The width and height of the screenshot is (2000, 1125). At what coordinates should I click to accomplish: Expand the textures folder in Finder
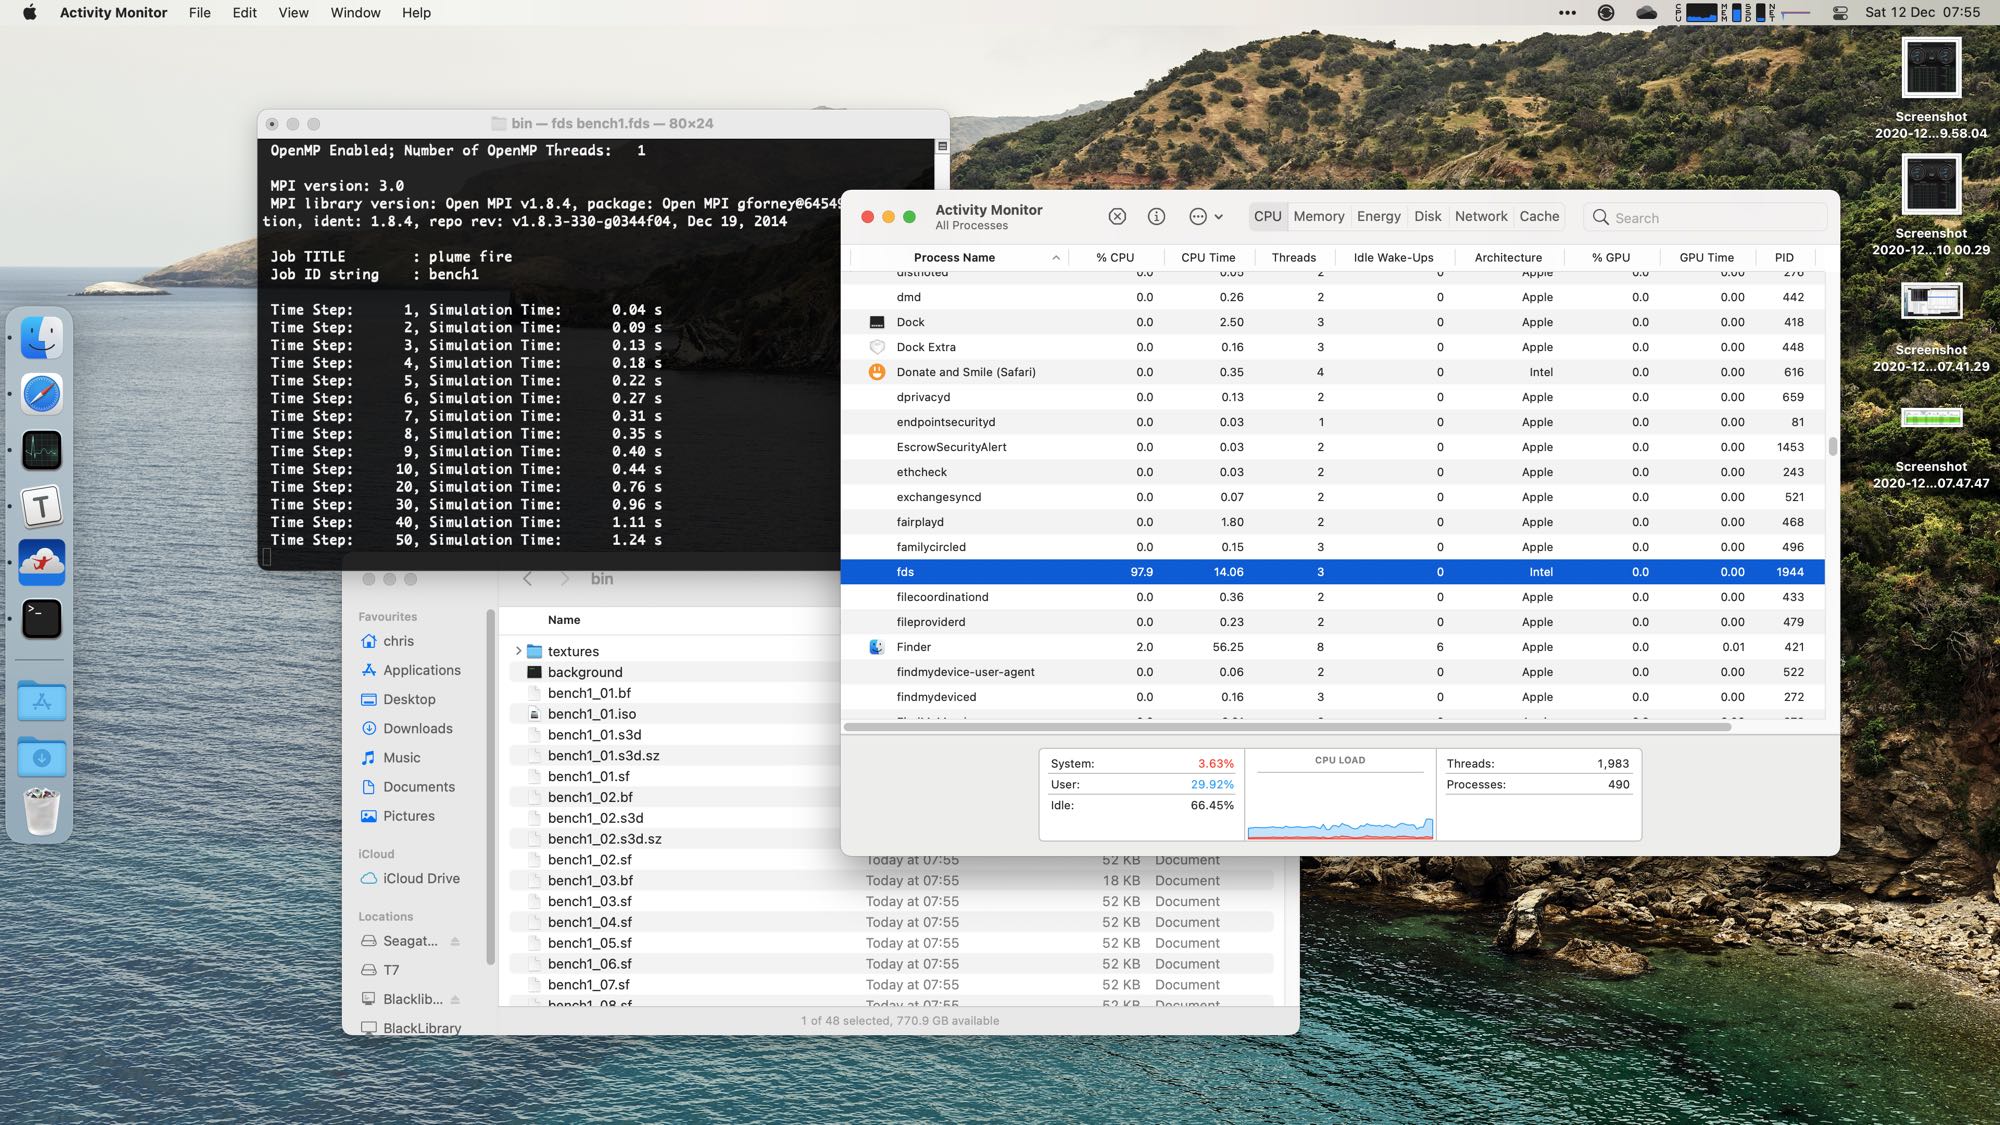518,651
